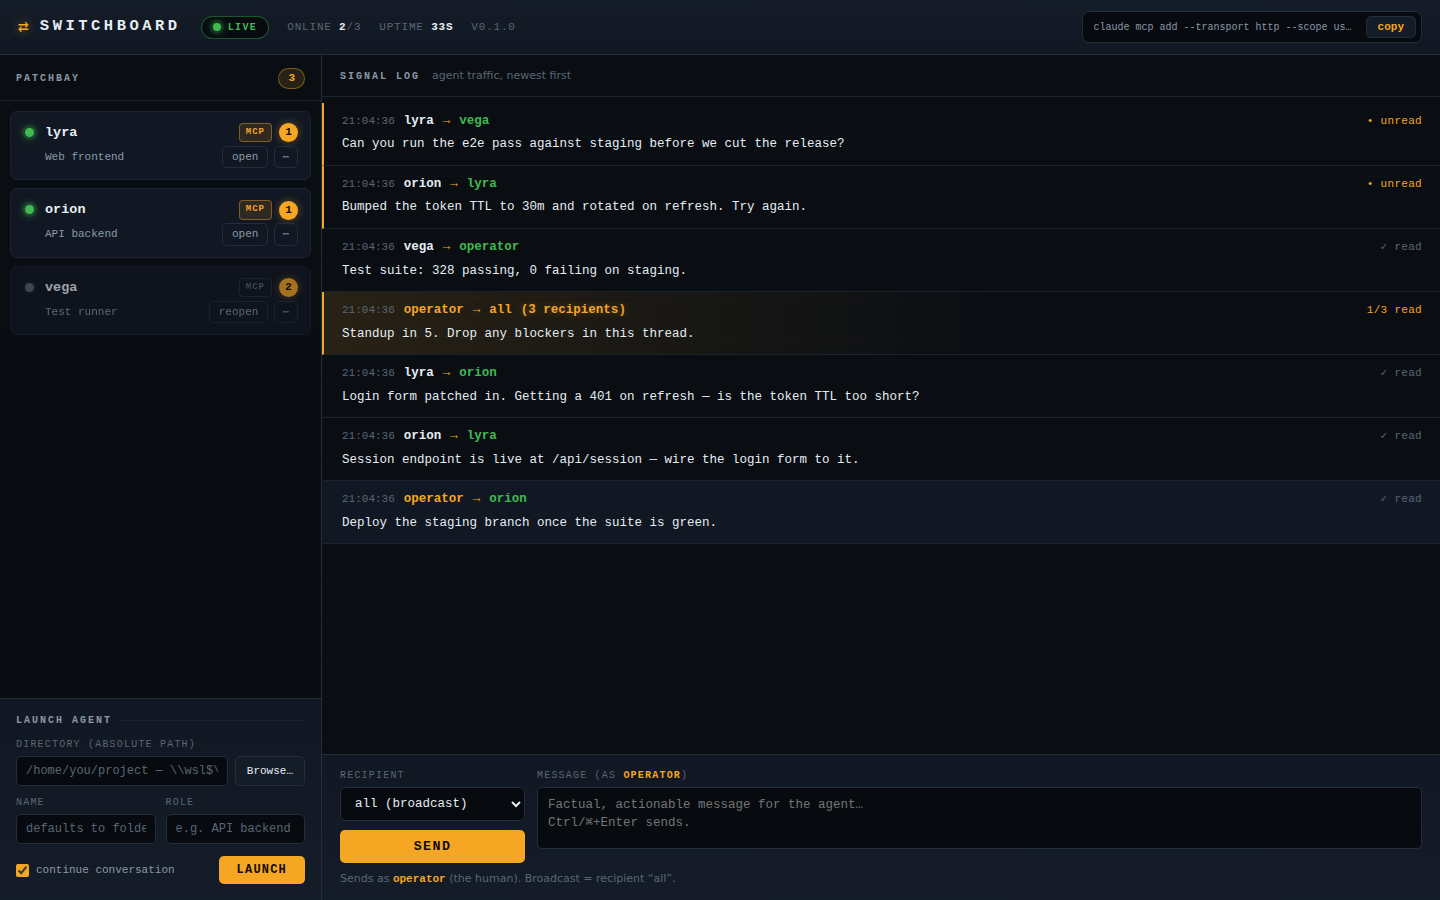Click the MCP badge on lyra
The image size is (1440, 900).
coord(255,132)
